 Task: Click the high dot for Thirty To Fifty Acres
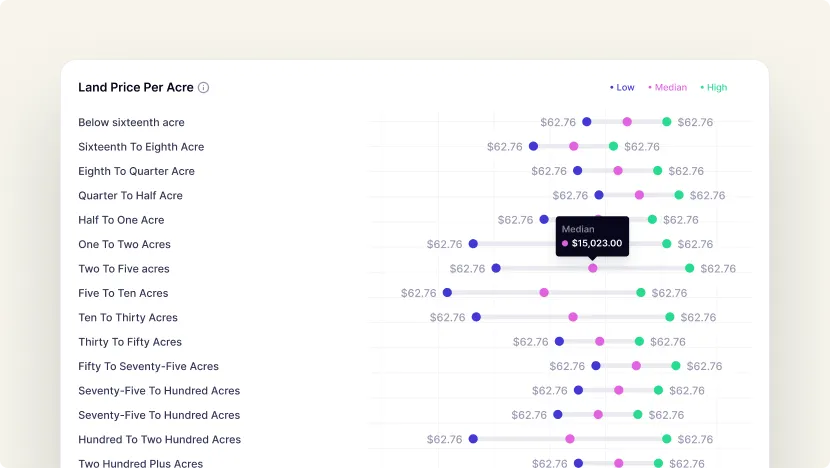pos(639,342)
